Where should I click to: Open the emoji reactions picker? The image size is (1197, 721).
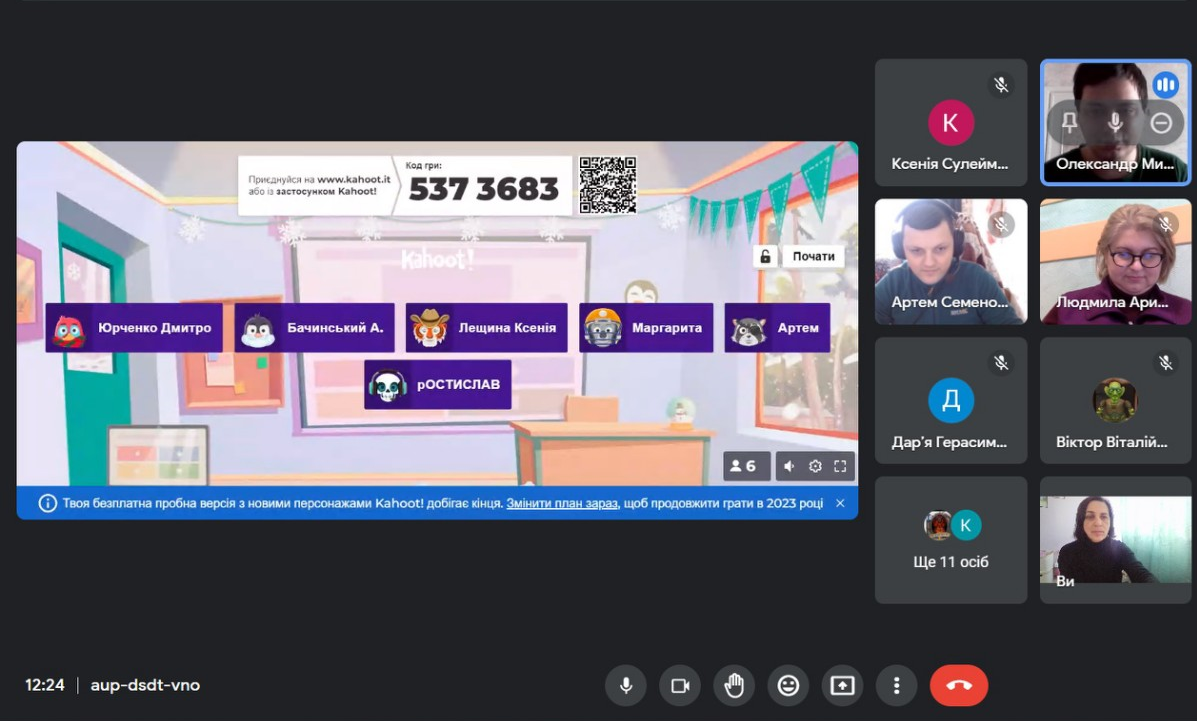(788, 686)
